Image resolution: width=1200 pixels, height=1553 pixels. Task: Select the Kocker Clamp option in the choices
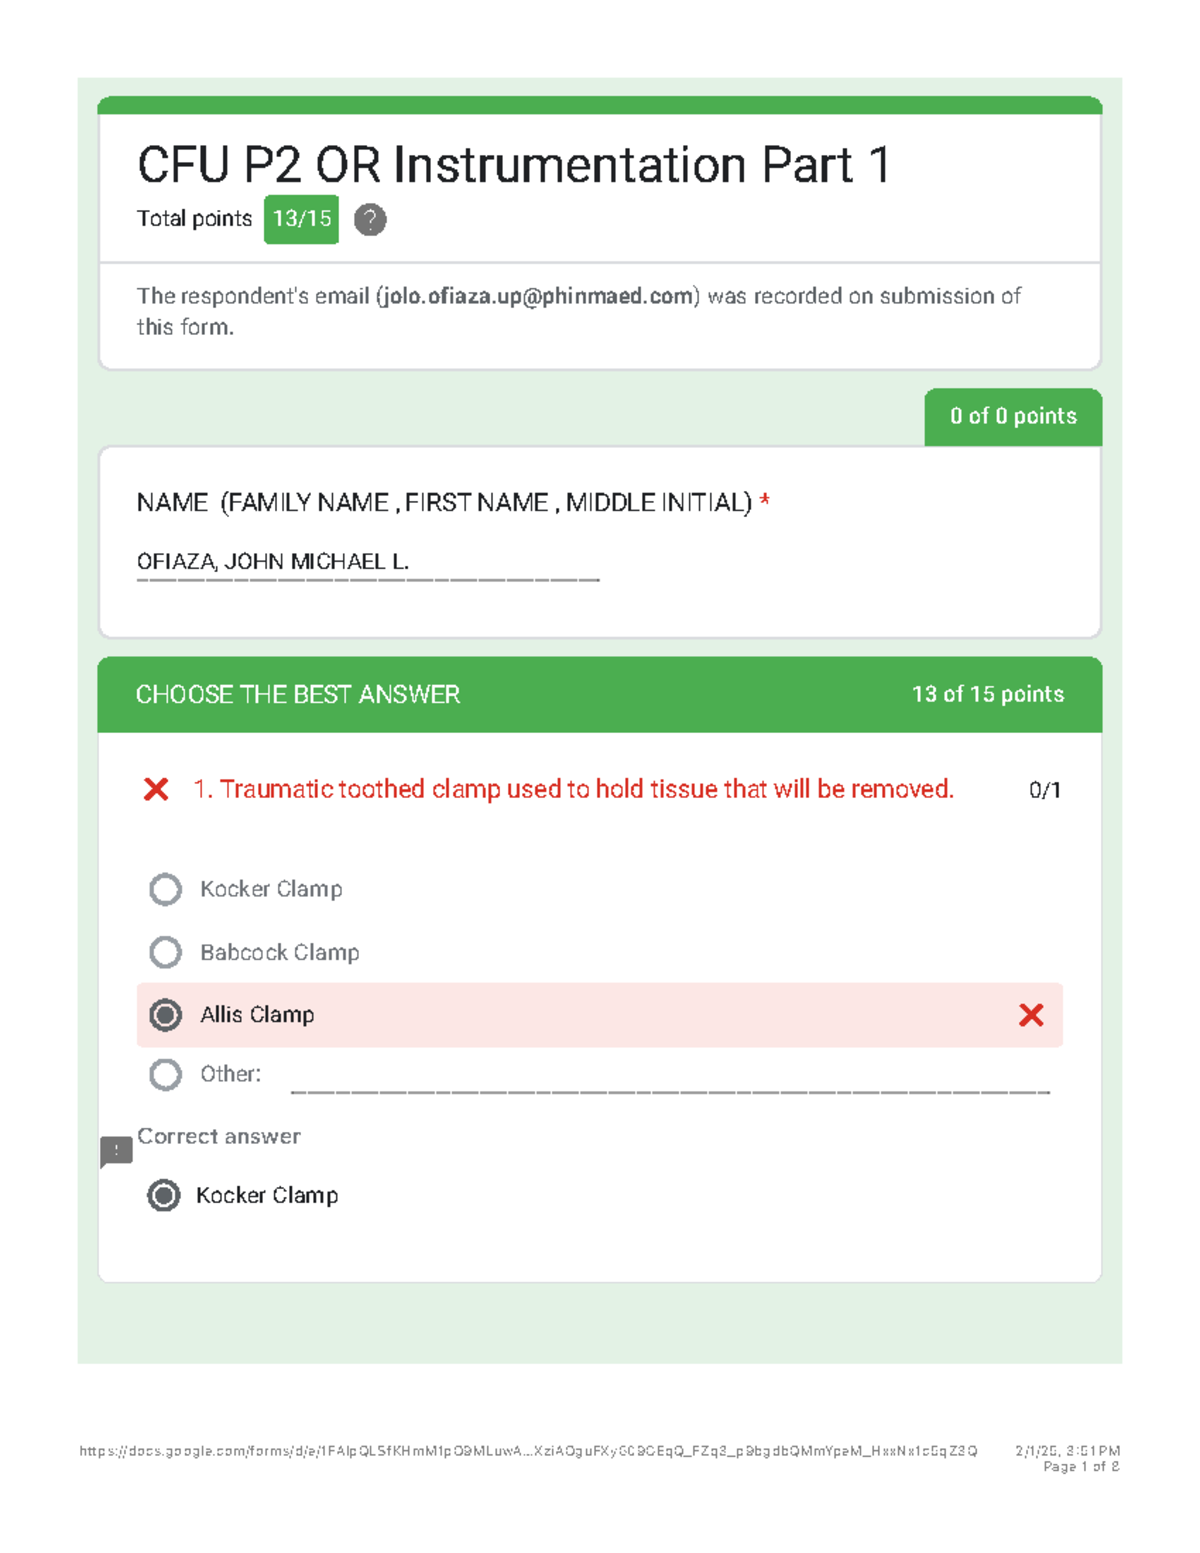(x=166, y=889)
